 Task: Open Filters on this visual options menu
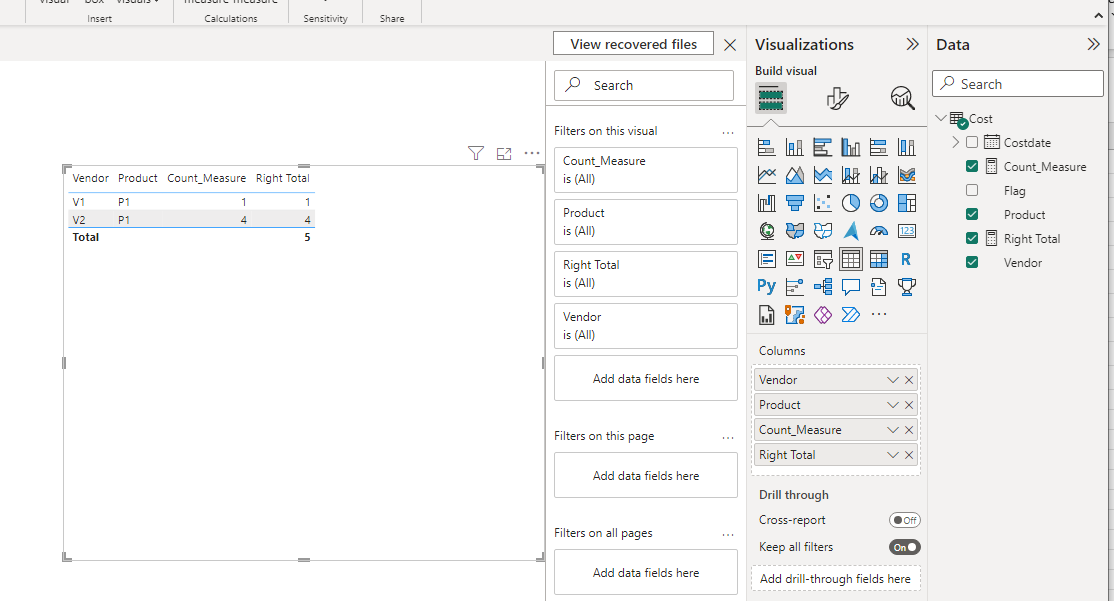pyautogui.click(x=728, y=132)
